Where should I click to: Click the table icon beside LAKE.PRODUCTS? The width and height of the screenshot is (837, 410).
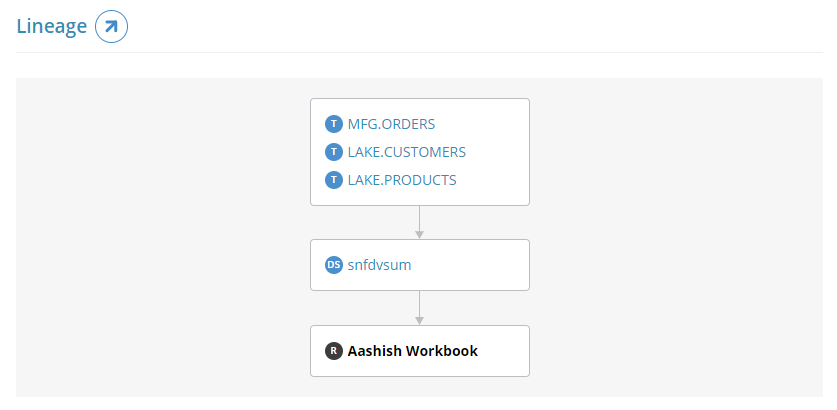coord(334,180)
